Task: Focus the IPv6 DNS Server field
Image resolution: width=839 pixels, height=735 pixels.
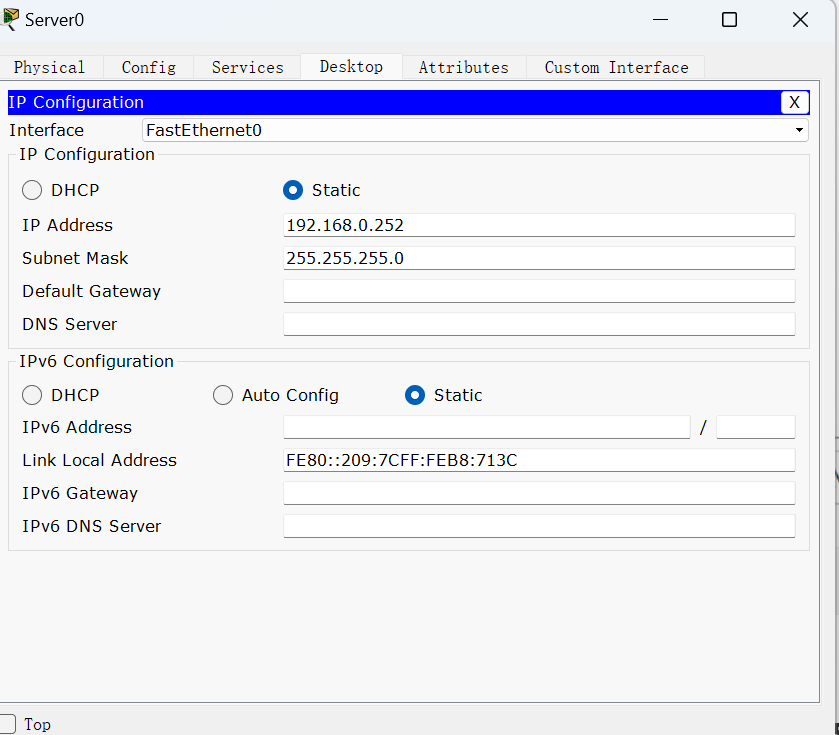Action: tap(539, 526)
